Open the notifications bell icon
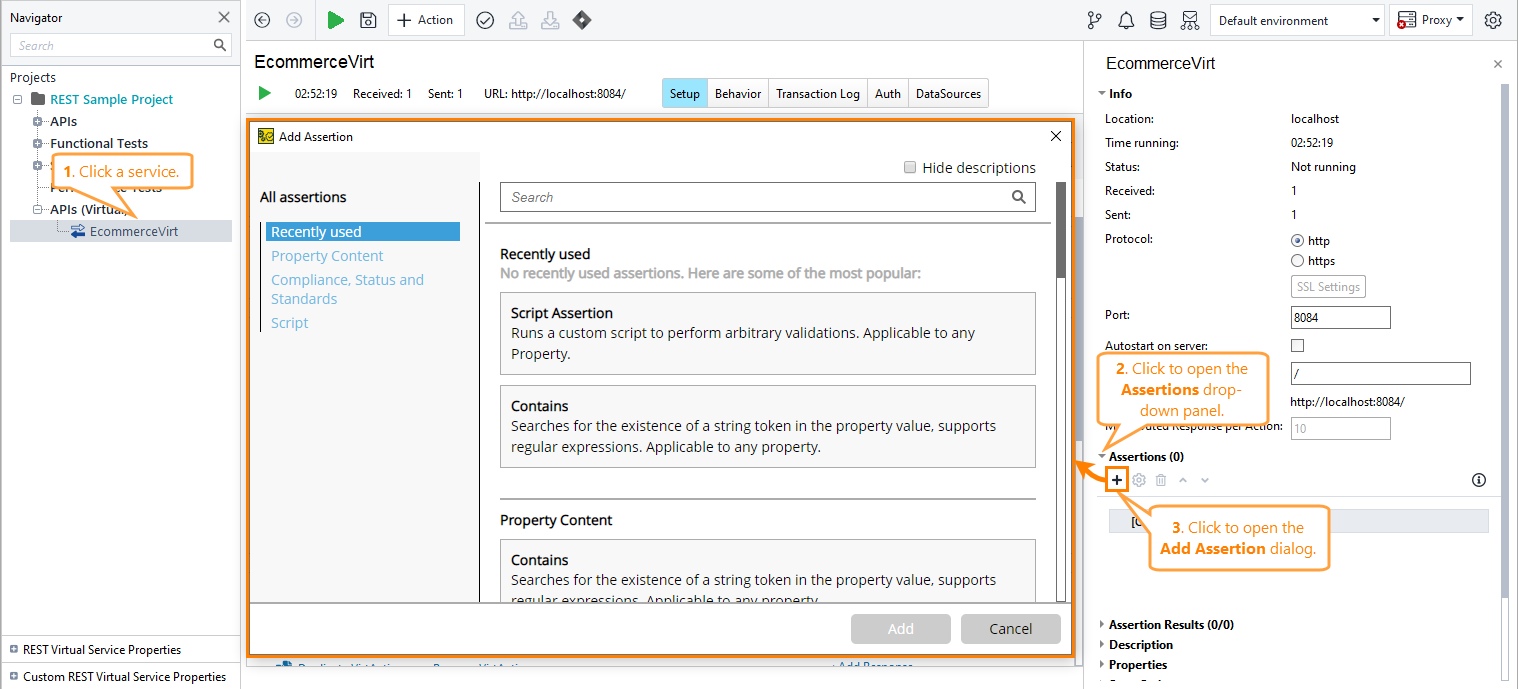Screen dimensions: 1518x689 1126,20
